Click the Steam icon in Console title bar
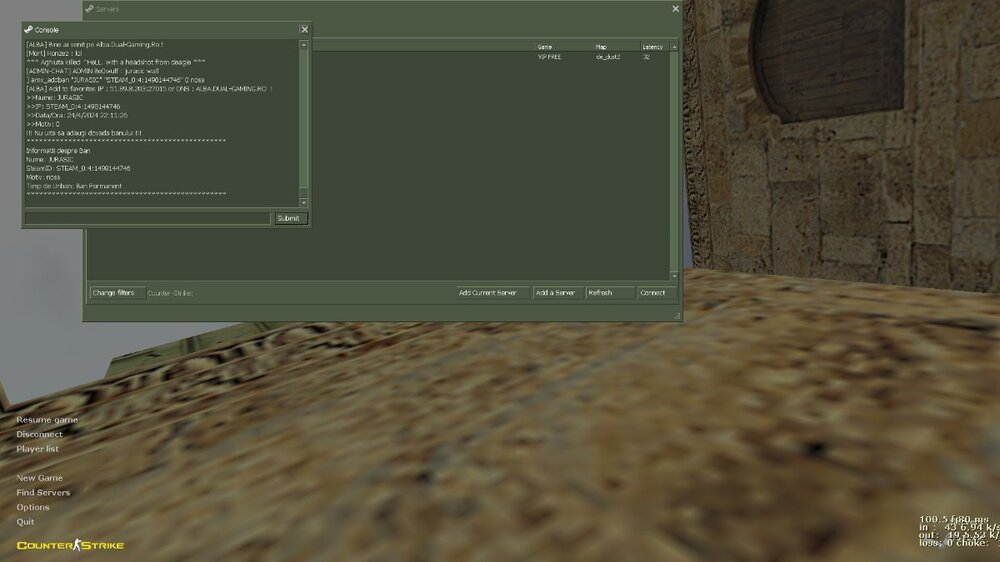This screenshot has width=1000, height=562. click(29, 30)
